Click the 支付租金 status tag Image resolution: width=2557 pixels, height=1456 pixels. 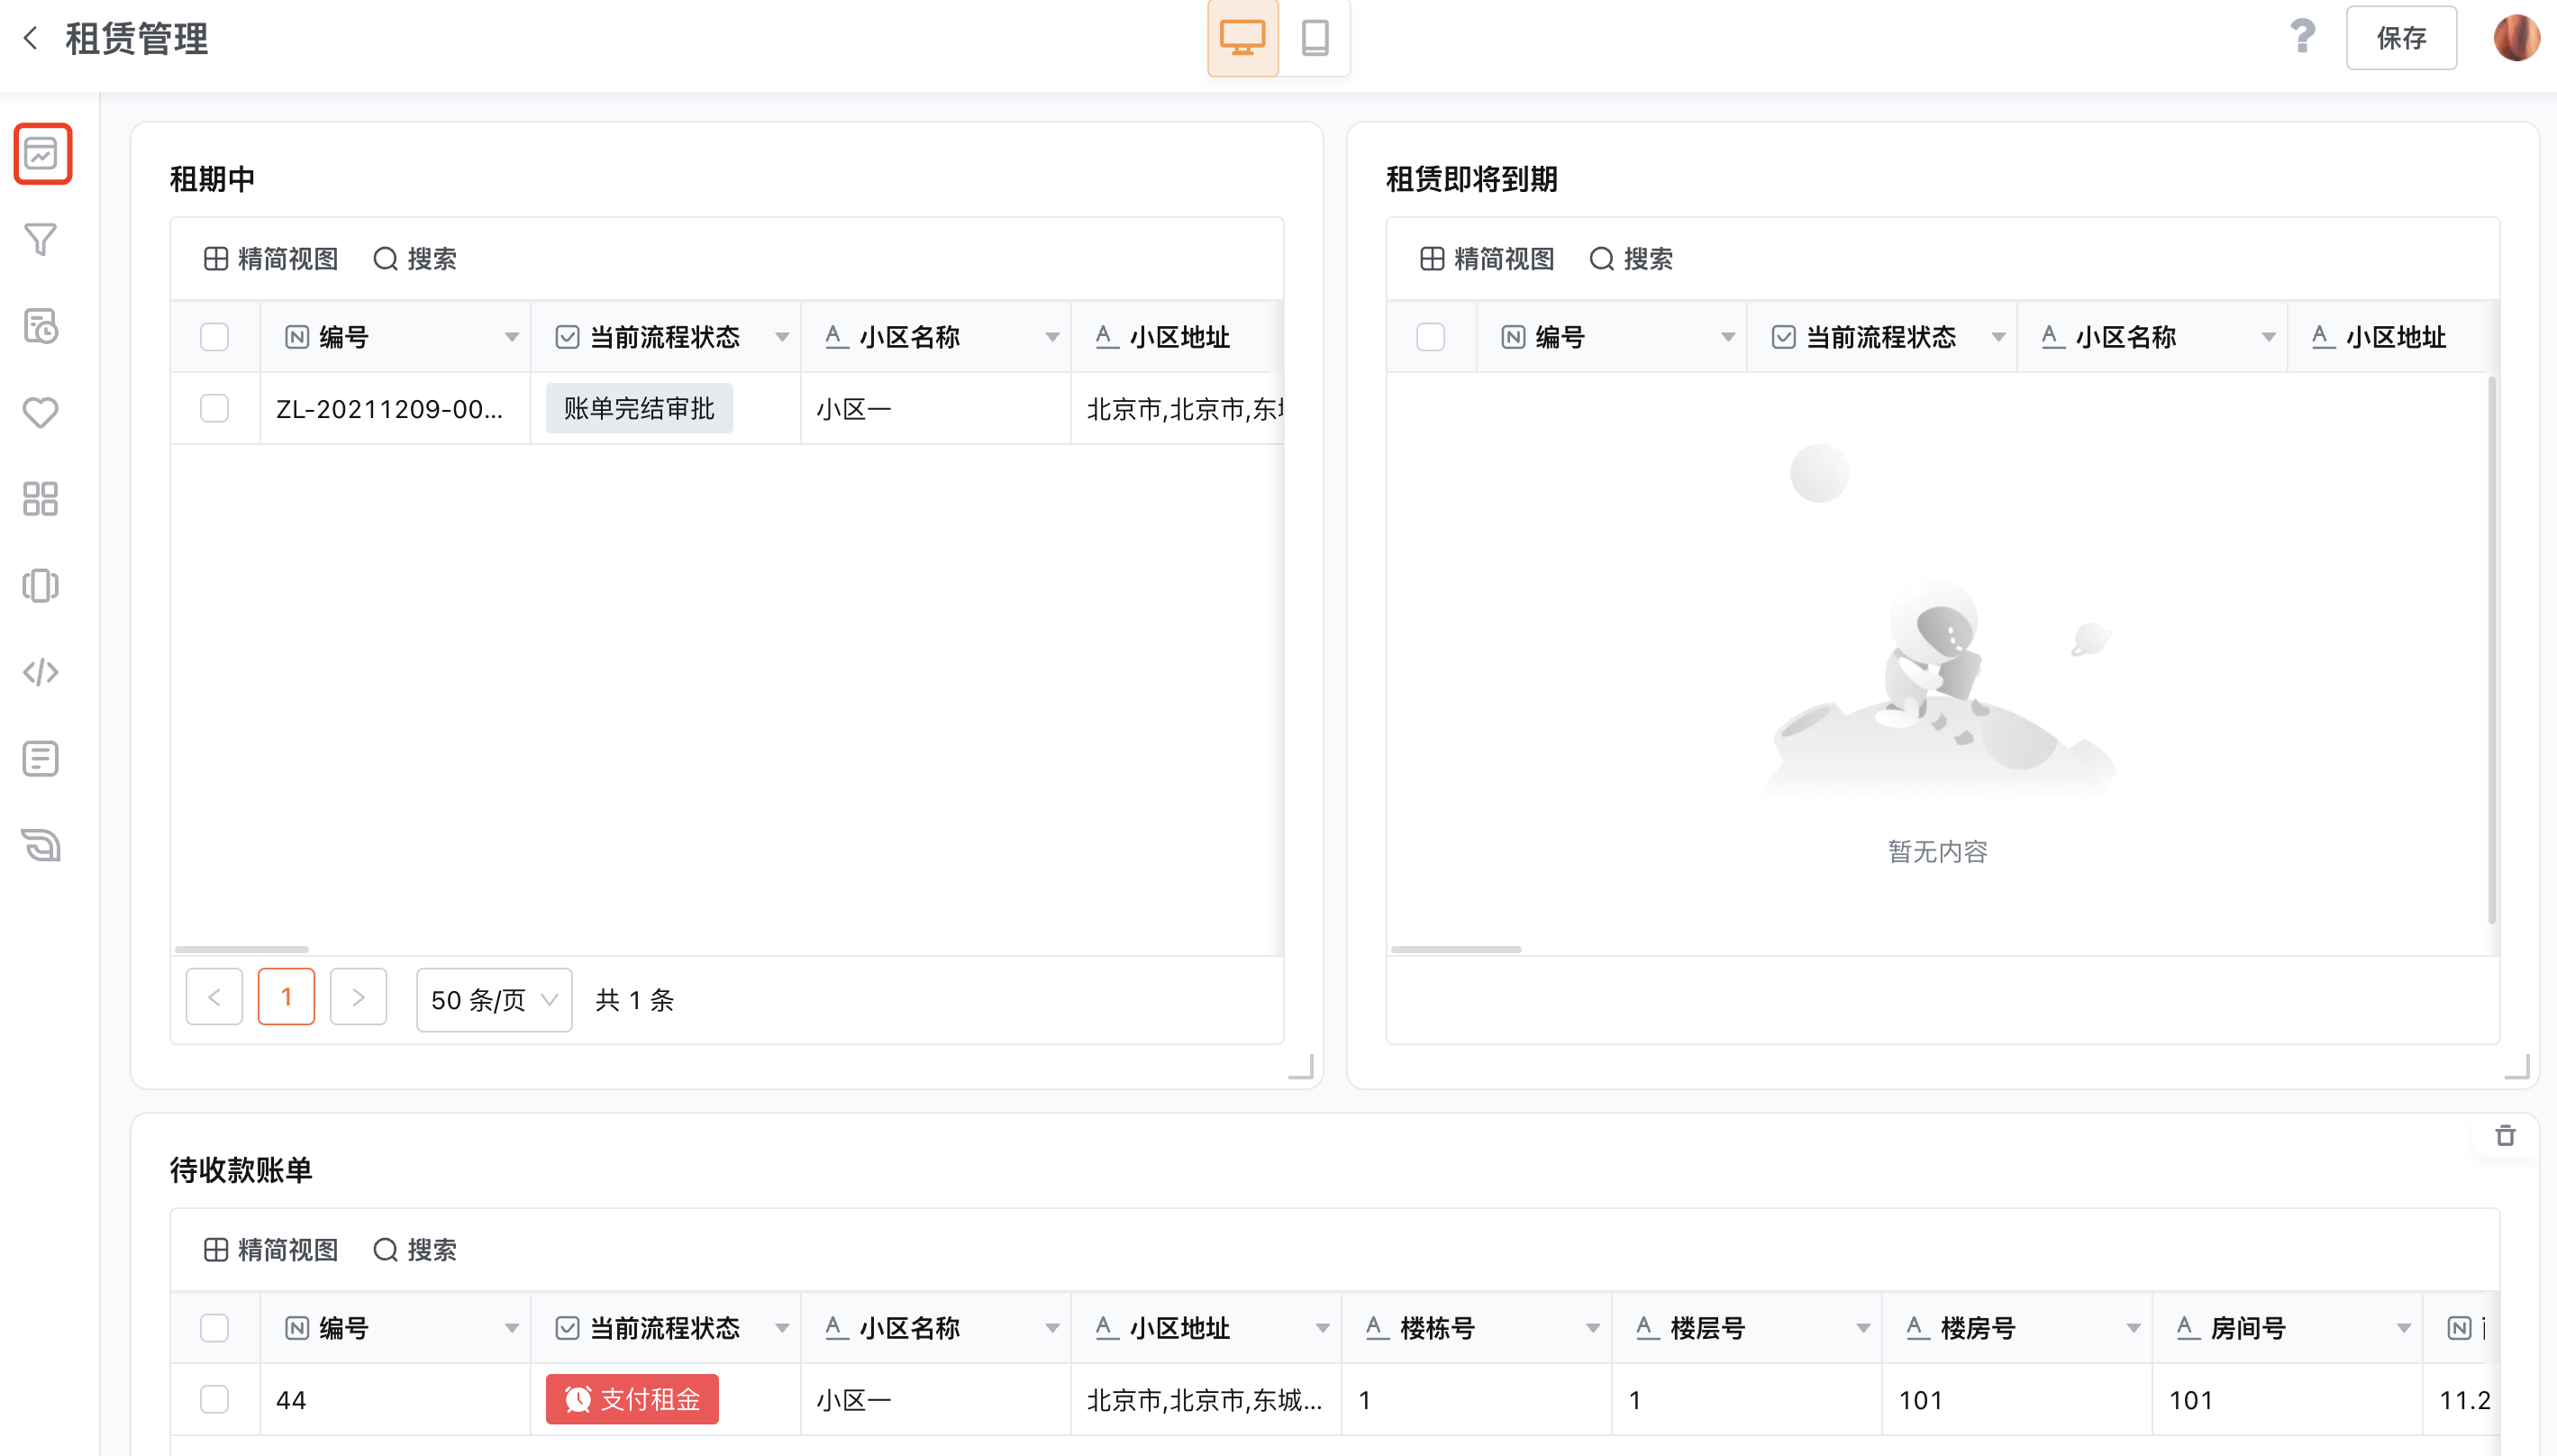[632, 1399]
